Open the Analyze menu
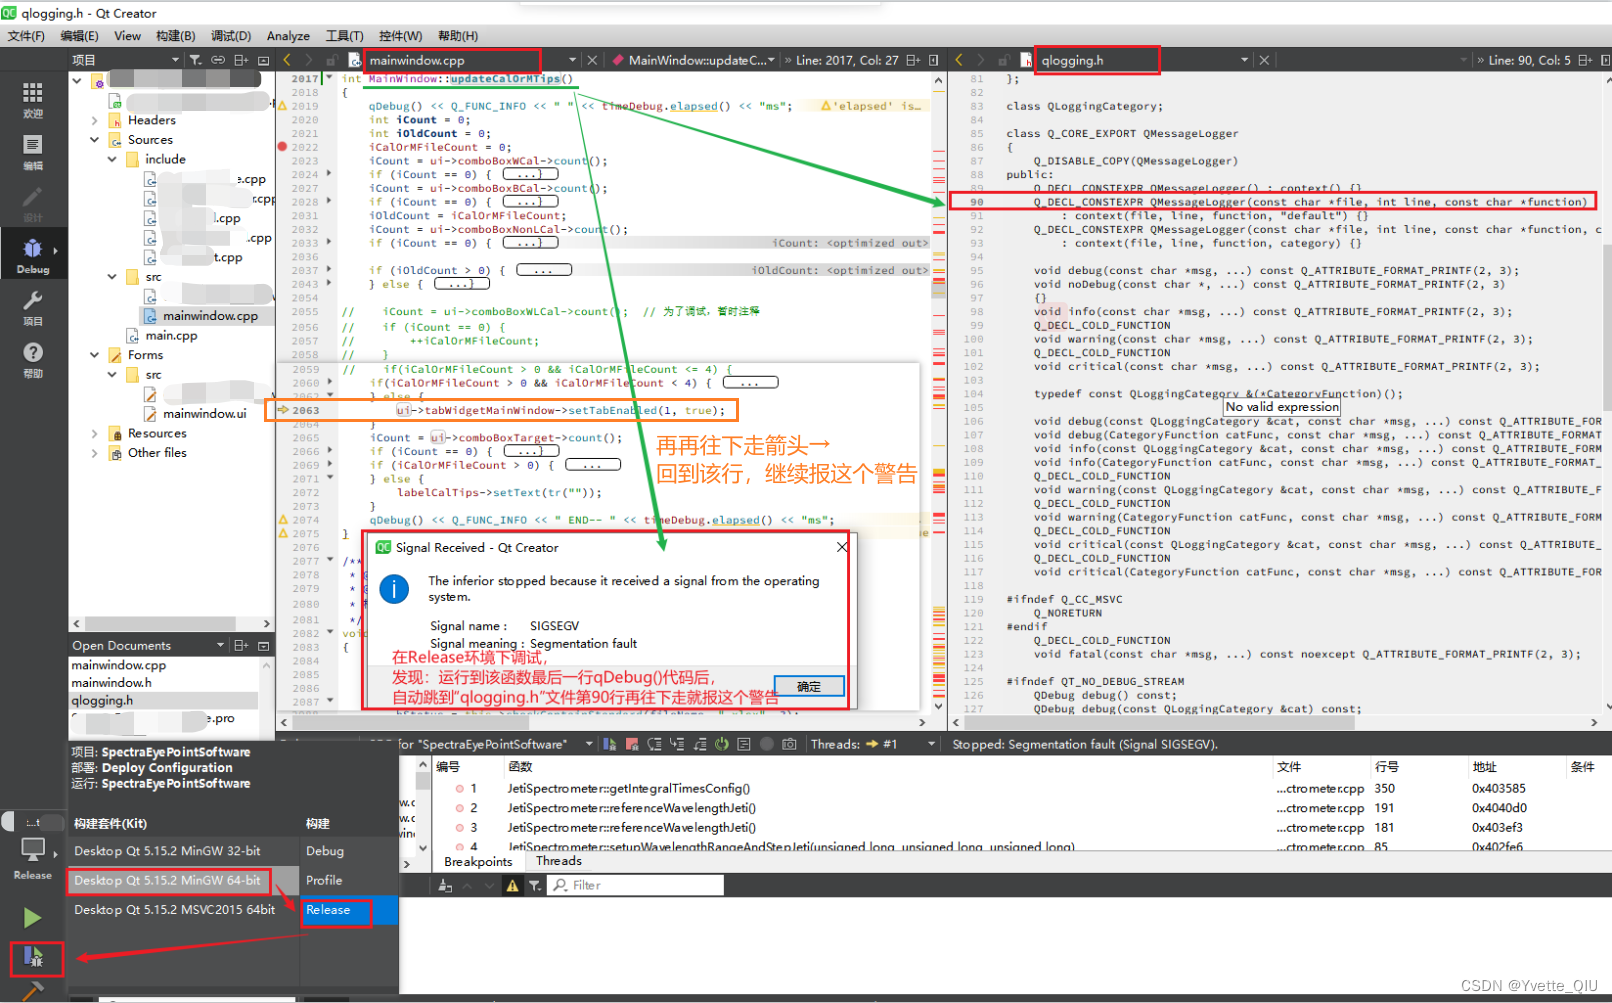The image size is (1612, 1003). point(288,36)
